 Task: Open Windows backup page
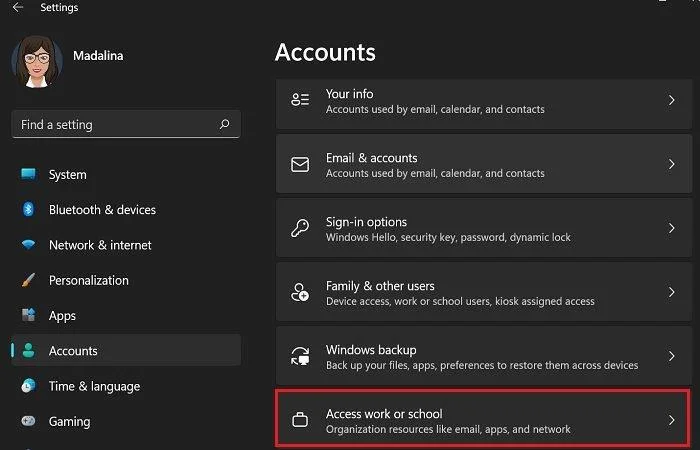[x=484, y=355]
